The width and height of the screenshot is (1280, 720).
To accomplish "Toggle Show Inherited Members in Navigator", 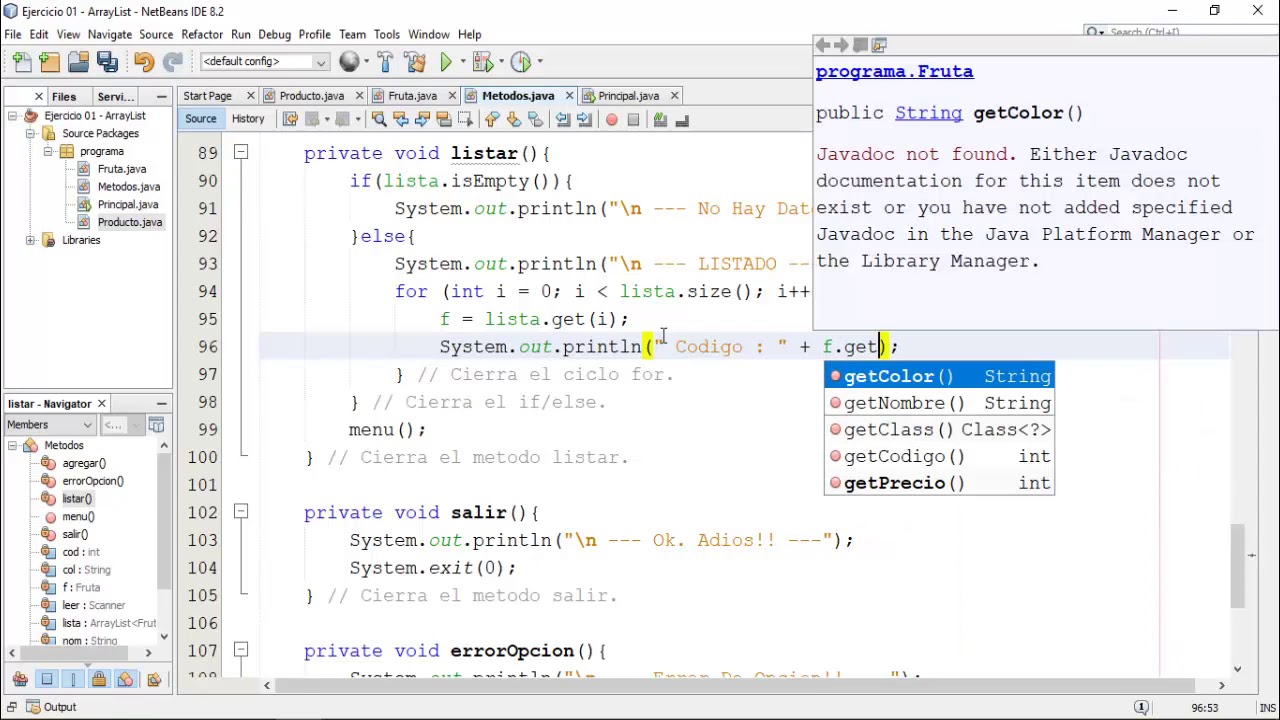I will [20, 680].
